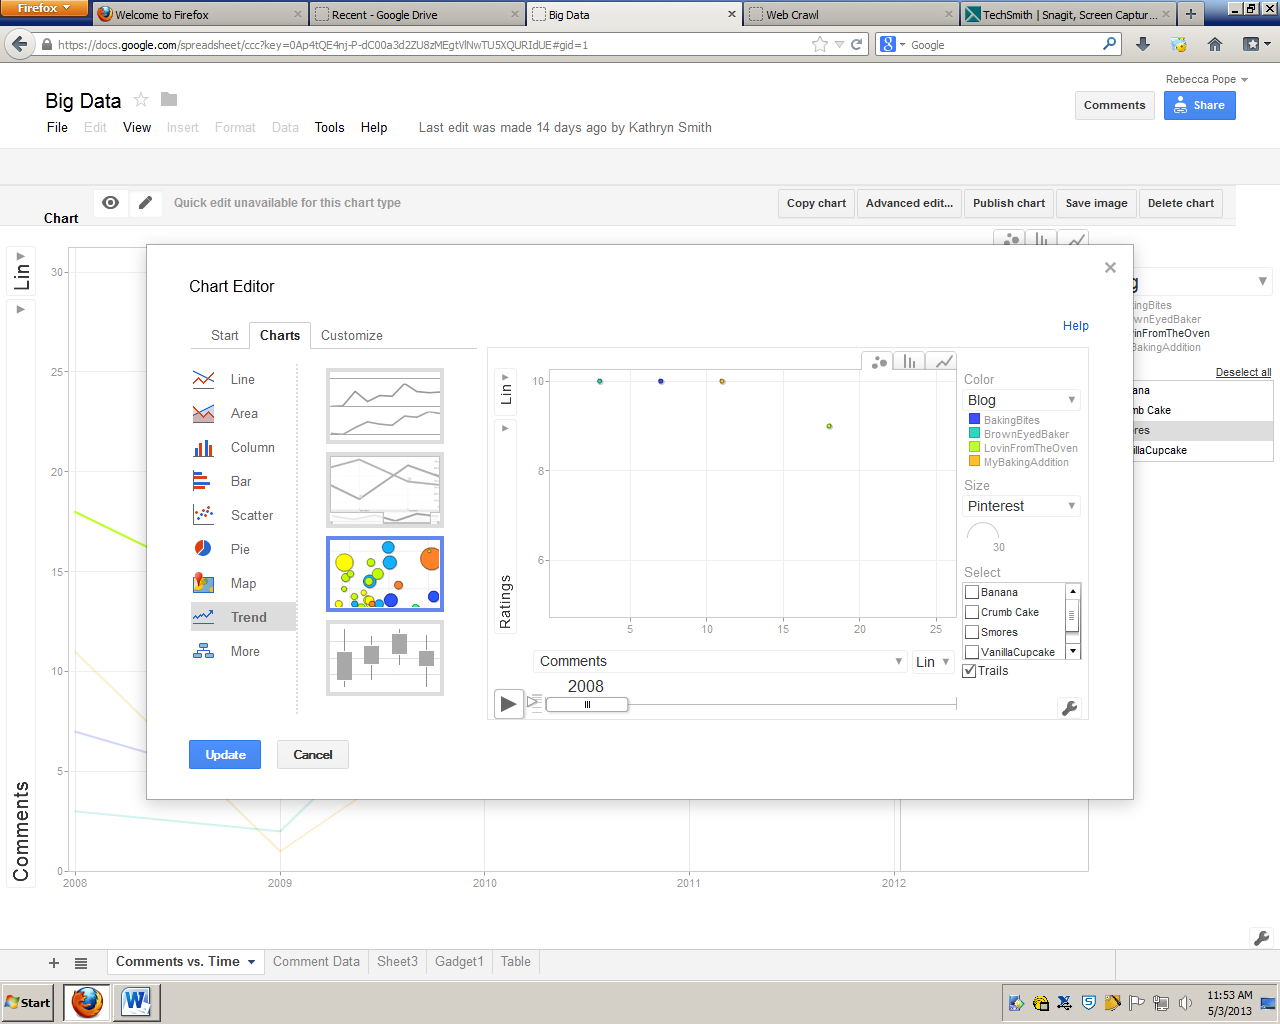Switch preview to bar chart view tab

click(x=909, y=362)
